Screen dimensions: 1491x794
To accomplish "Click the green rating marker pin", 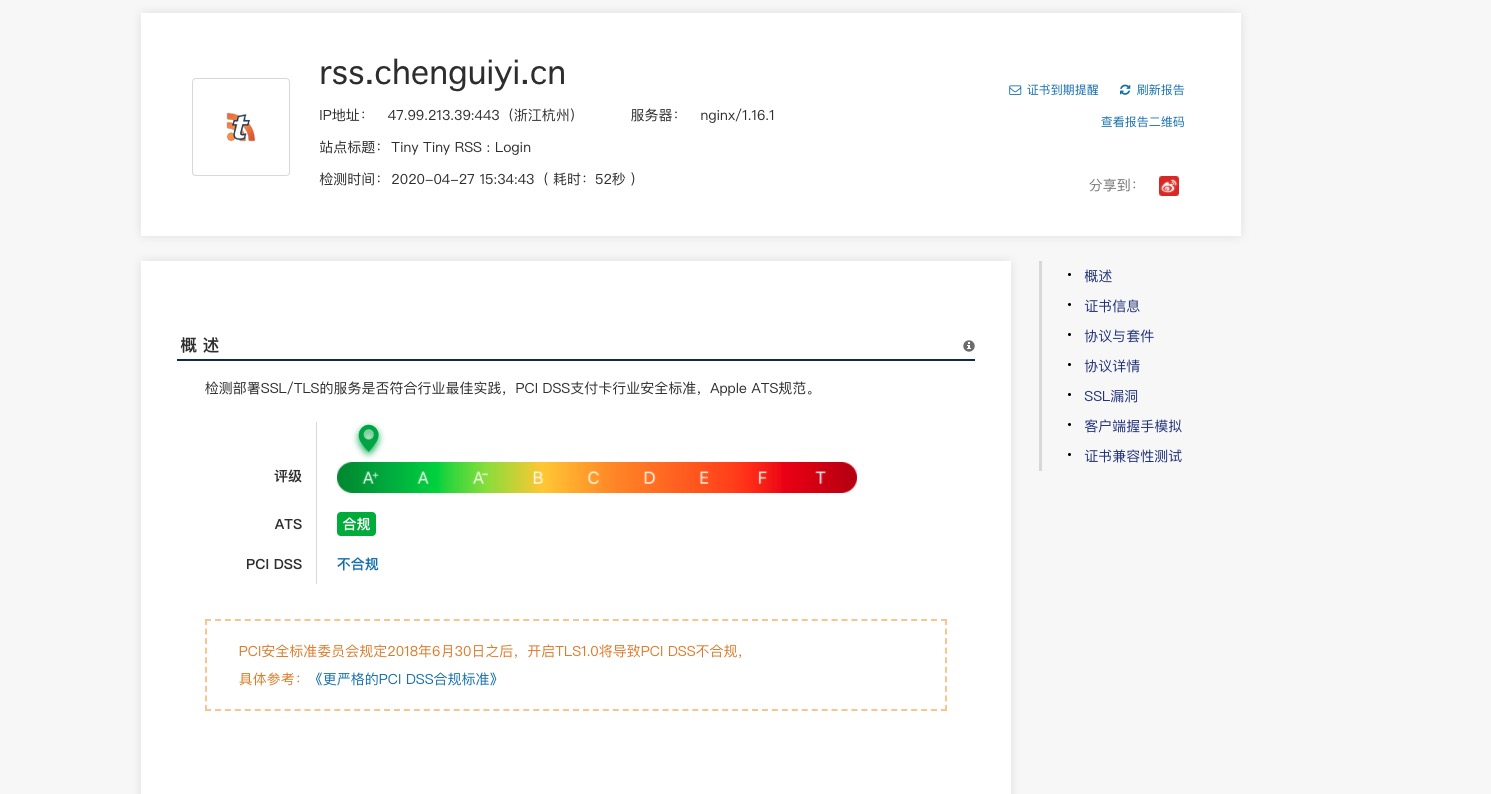I will tap(369, 437).
